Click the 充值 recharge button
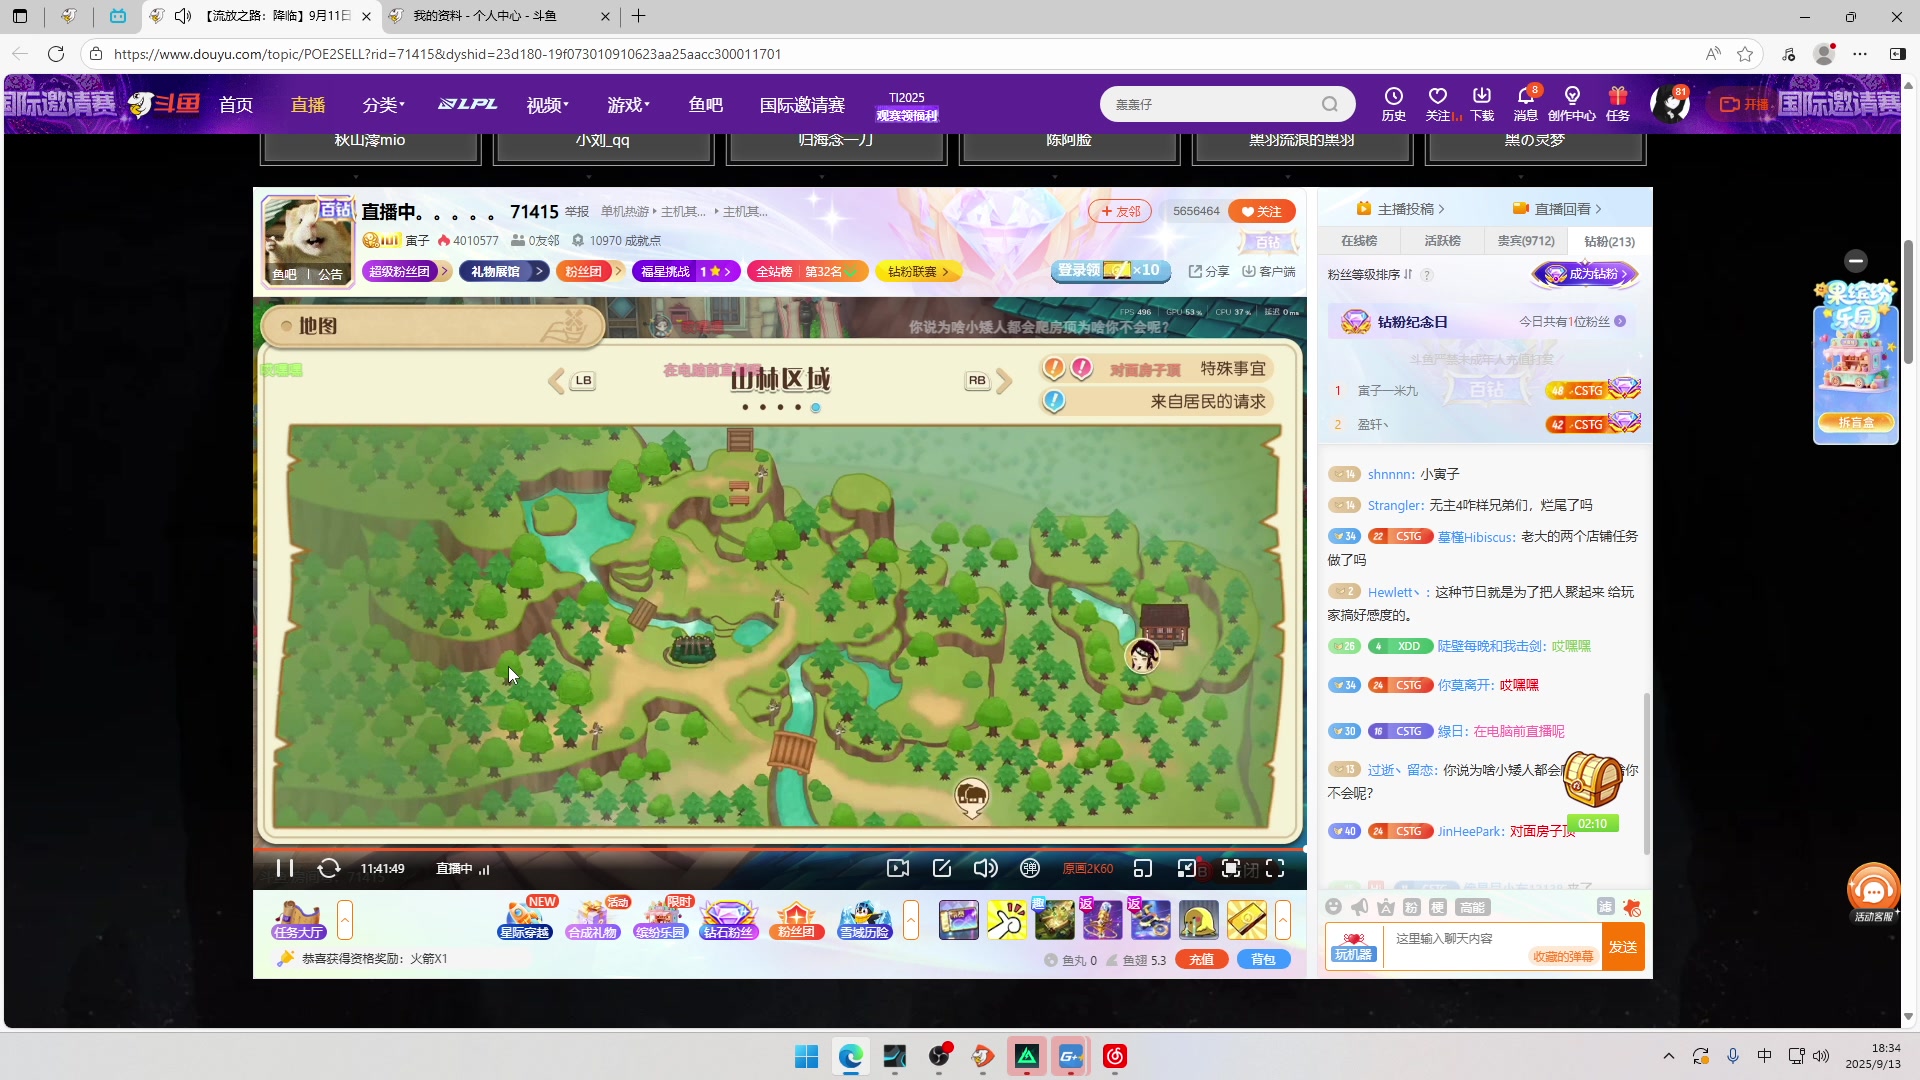 tap(1202, 959)
